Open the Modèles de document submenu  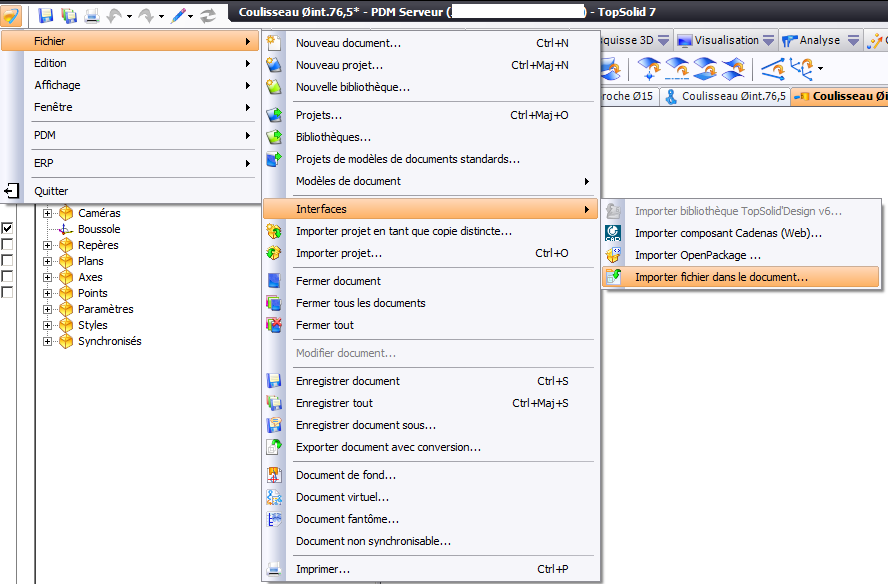pyautogui.click(x=431, y=181)
